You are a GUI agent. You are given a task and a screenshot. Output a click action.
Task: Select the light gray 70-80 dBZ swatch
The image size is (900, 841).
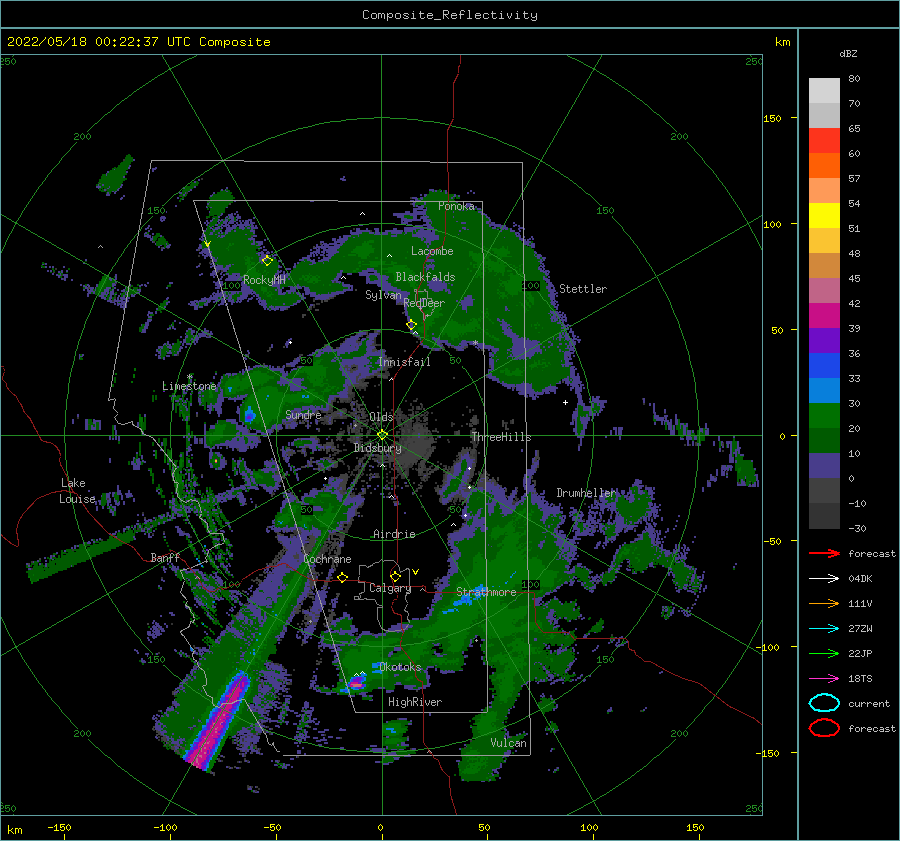(824, 91)
